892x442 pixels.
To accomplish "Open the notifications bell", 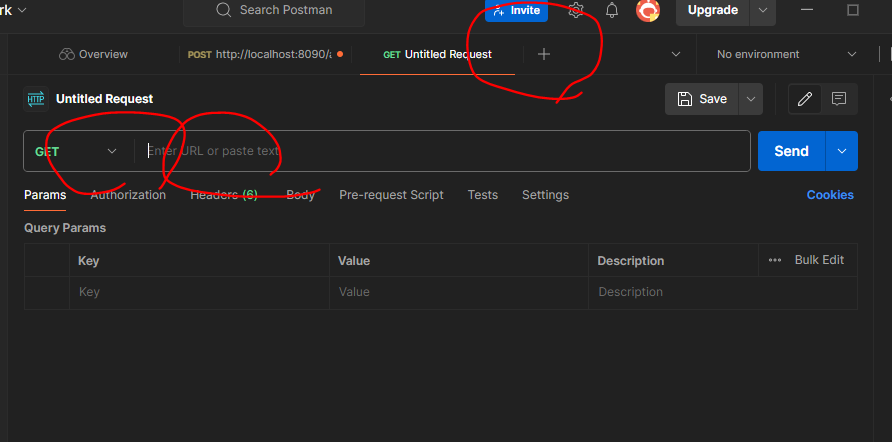I will tap(612, 10).
